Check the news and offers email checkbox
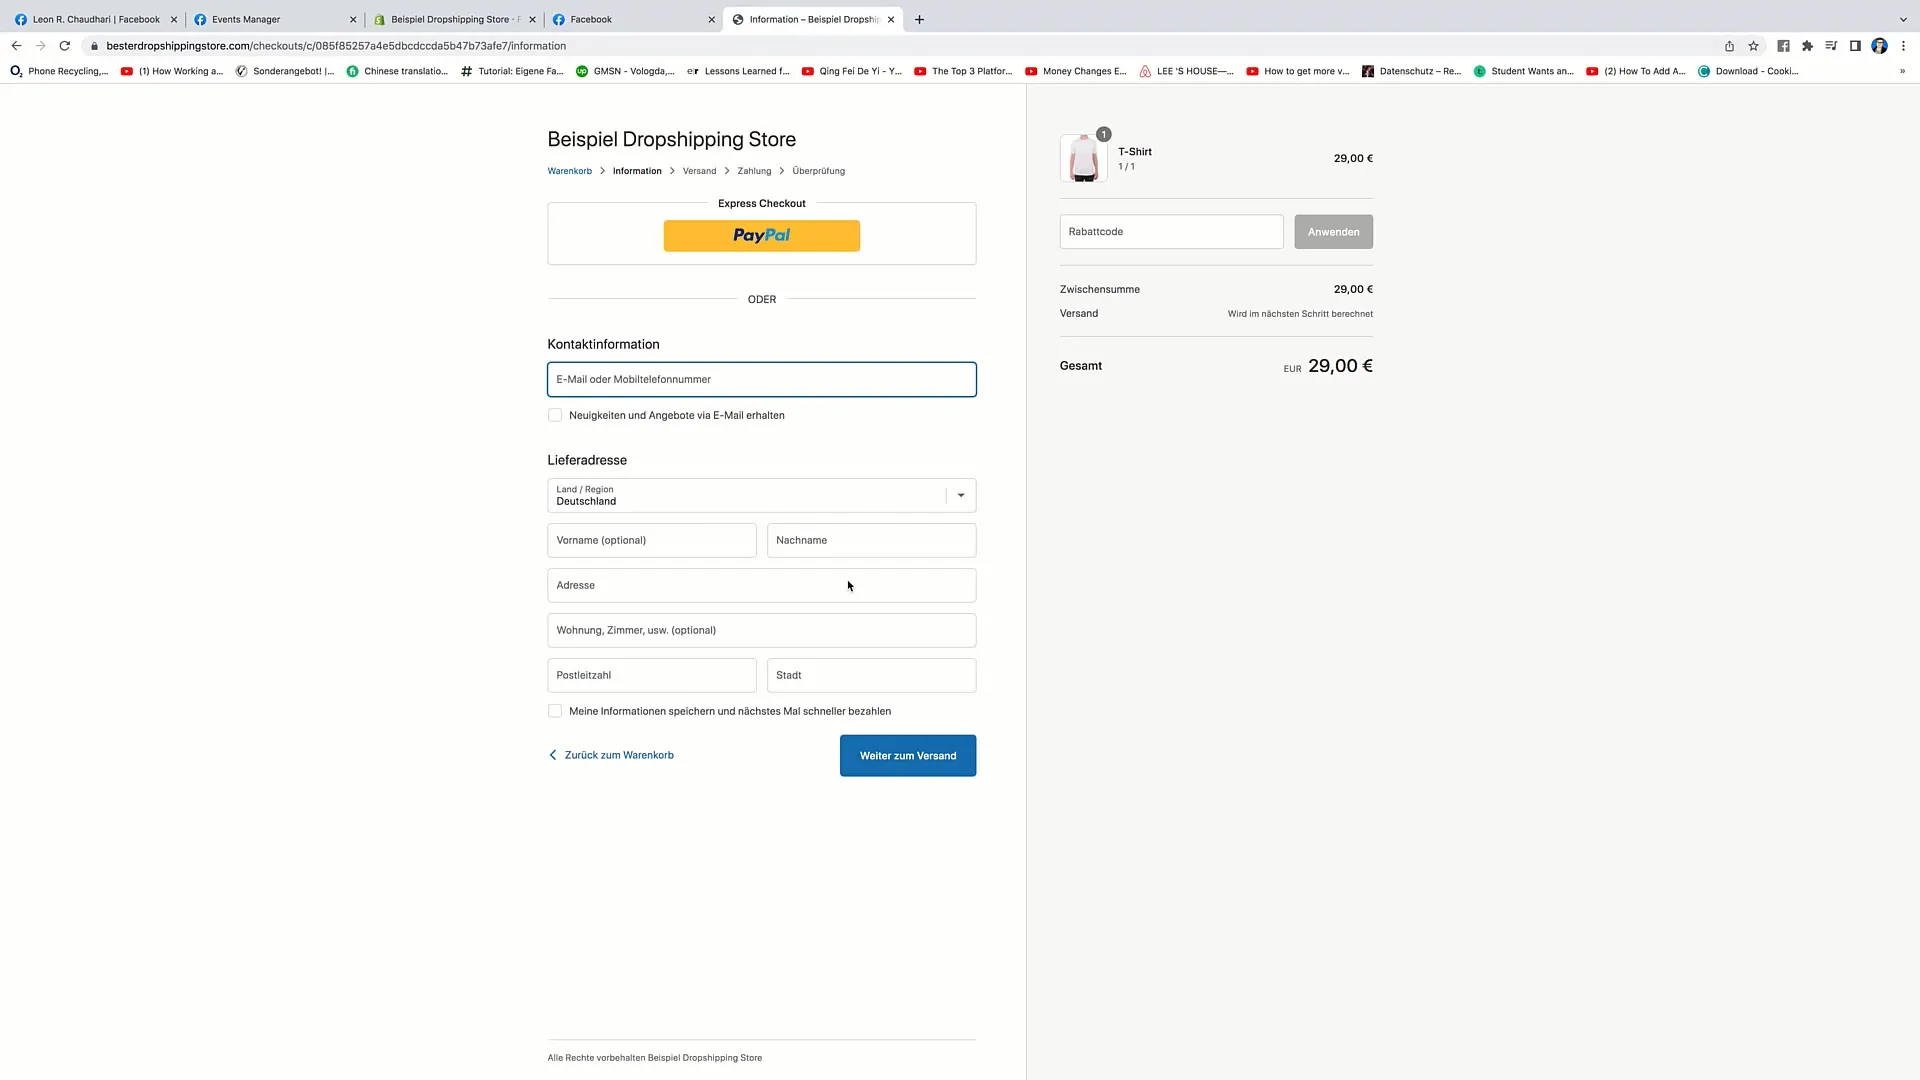1920x1080 pixels. tap(555, 415)
